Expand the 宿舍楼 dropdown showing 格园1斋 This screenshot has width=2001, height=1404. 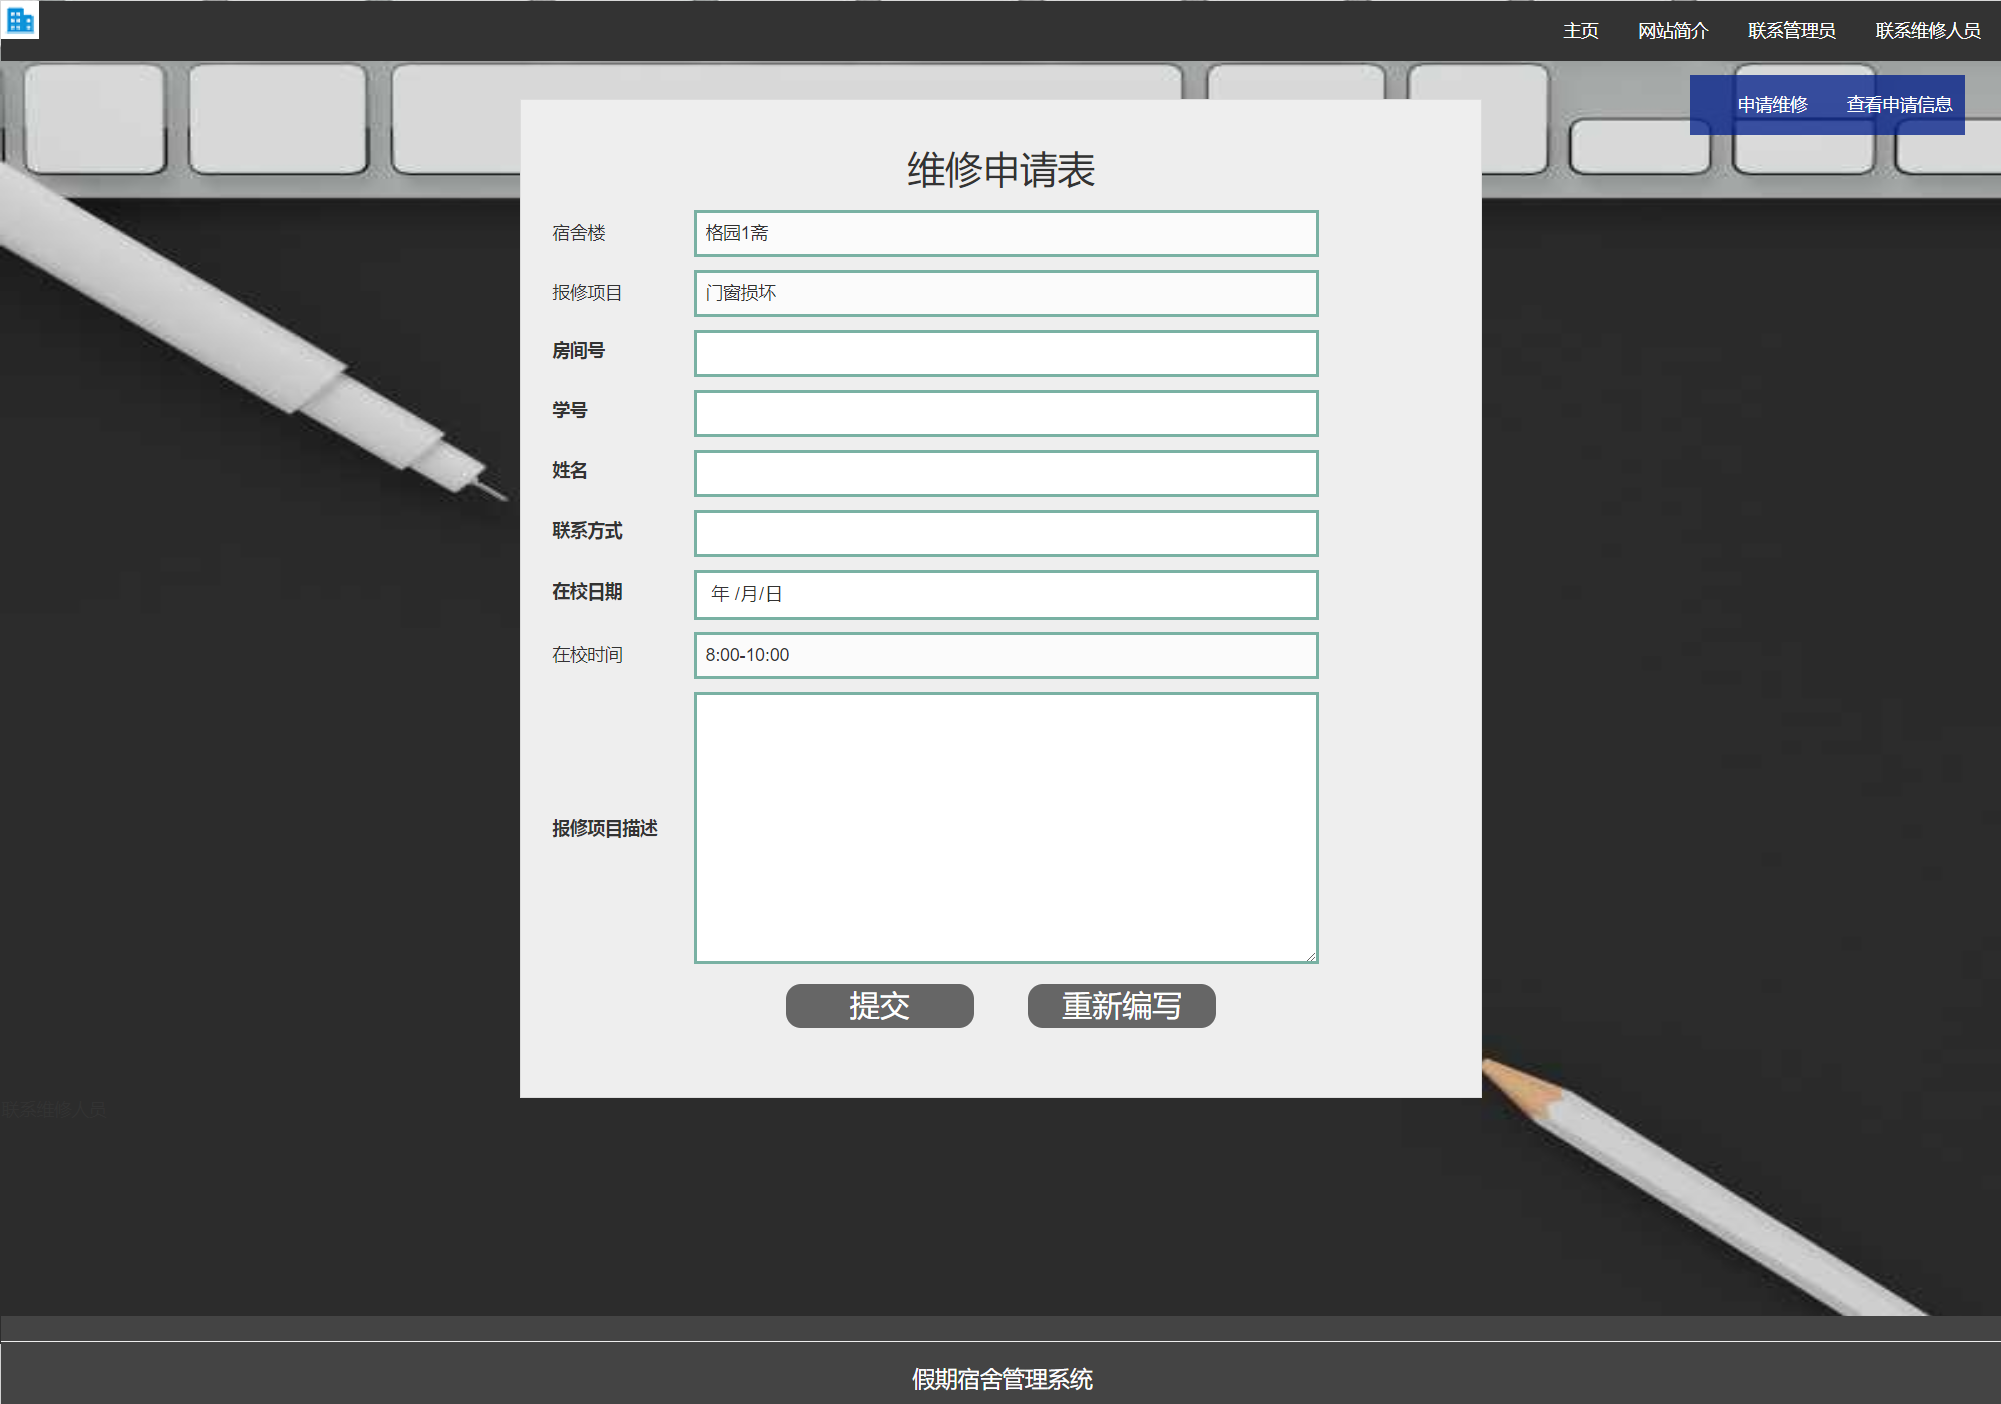pyautogui.click(x=1005, y=233)
